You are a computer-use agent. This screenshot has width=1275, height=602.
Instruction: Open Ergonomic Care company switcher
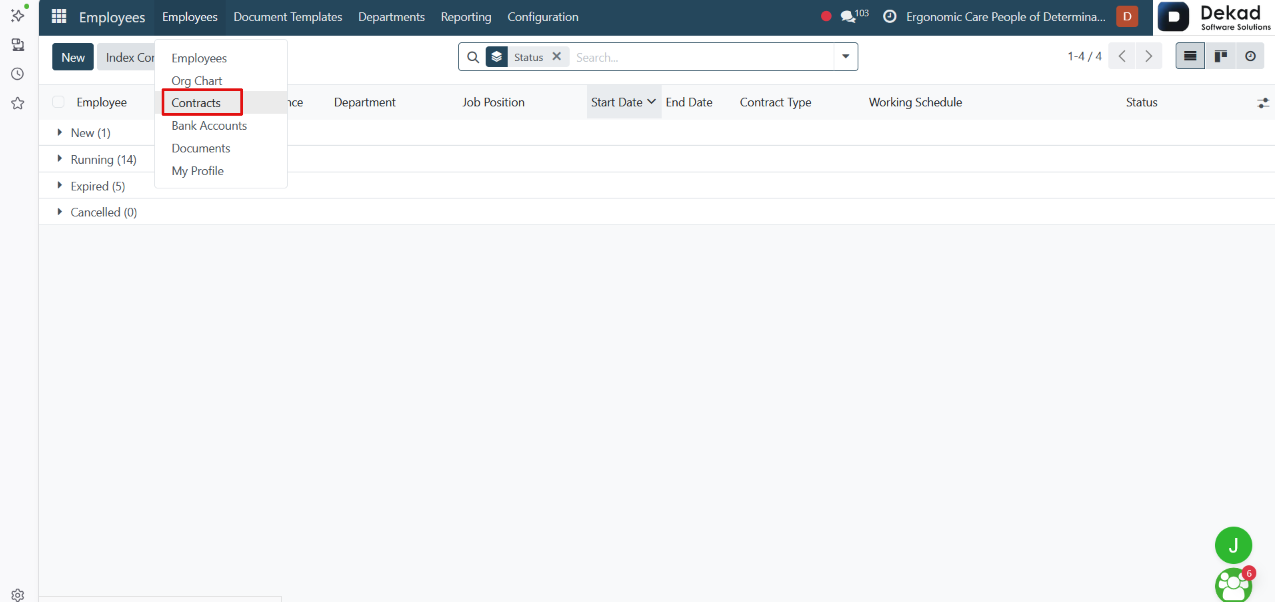click(x=1006, y=17)
